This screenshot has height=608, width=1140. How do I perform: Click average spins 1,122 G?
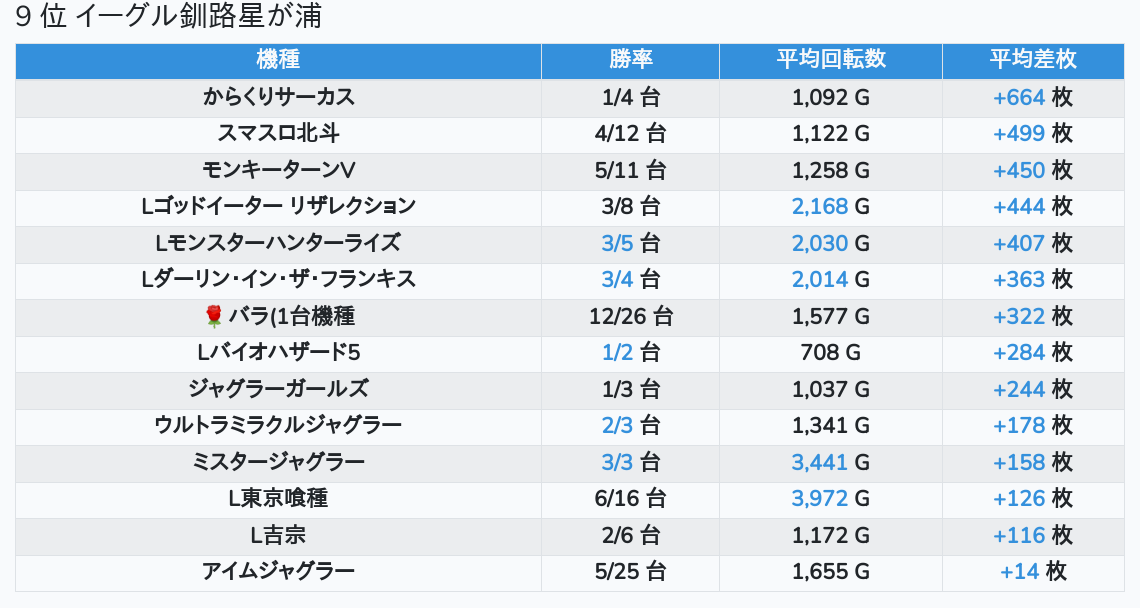pyautogui.click(x=831, y=134)
